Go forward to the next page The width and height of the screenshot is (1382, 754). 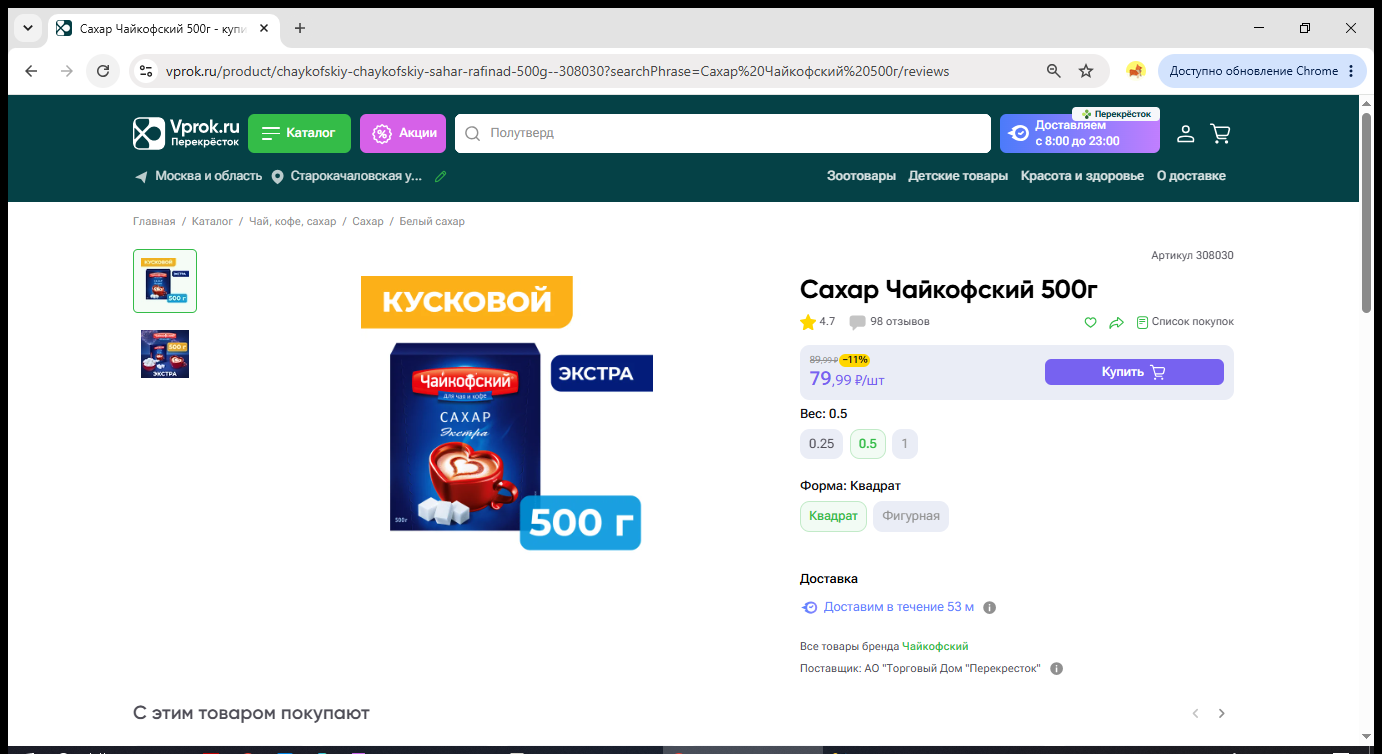coord(67,71)
